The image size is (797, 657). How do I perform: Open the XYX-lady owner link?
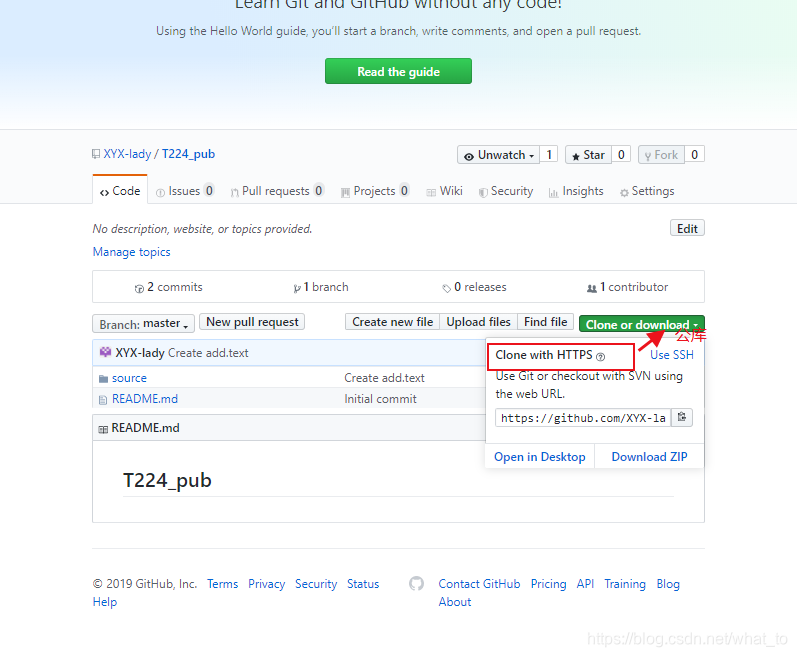click(127, 154)
